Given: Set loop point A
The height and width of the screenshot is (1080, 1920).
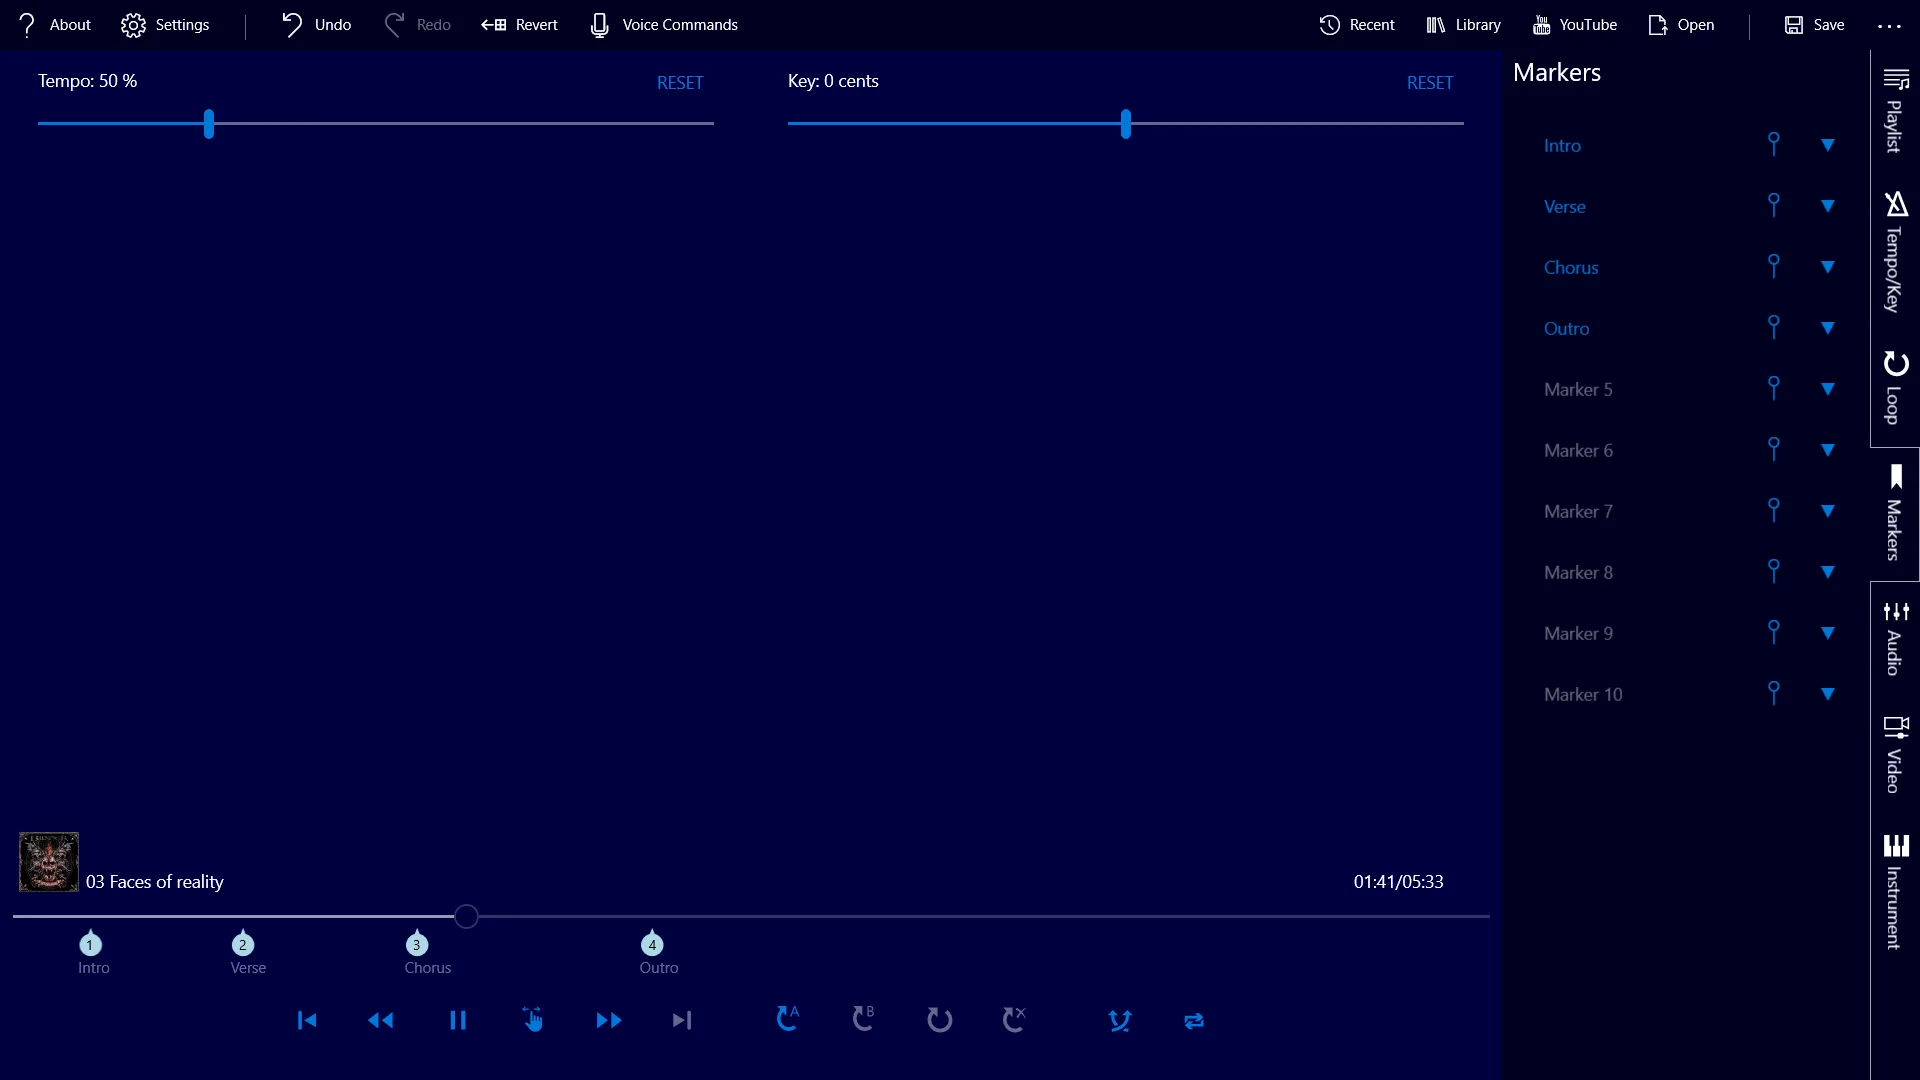Looking at the screenshot, I should [788, 1019].
